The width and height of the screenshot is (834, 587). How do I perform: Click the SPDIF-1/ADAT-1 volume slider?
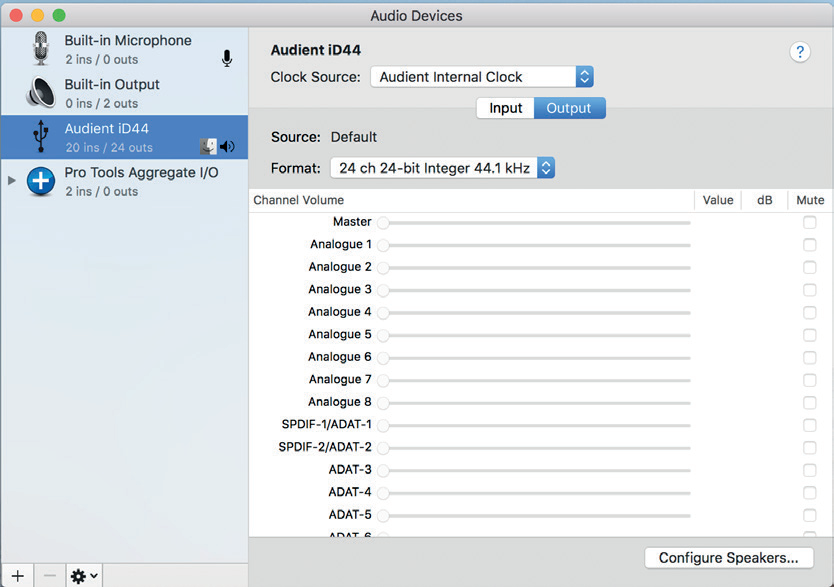[x=533, y=425]
